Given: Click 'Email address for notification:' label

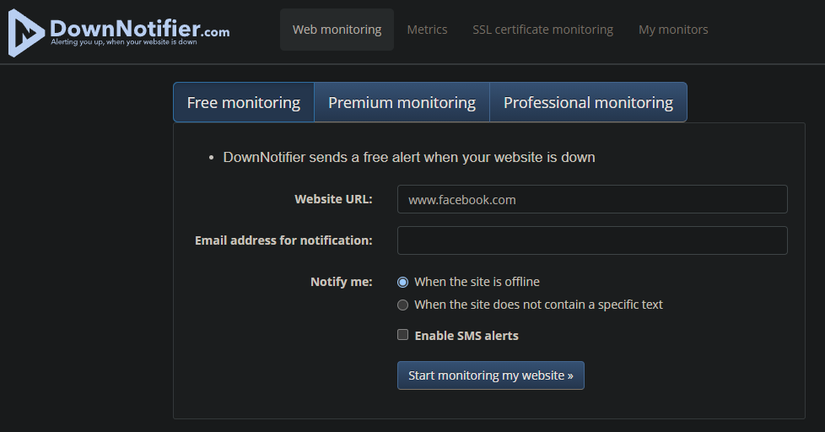Looking at the screenshot, I should pyautogui.click(x=283, y=240).
